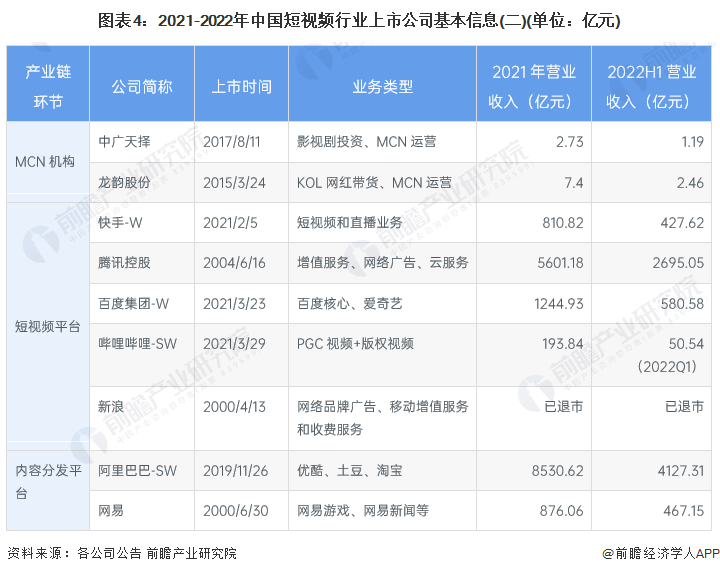Screen dimensions: 720x574
Task: Click 2022H1 revenue value 427.62
Action: pos(682,223)
